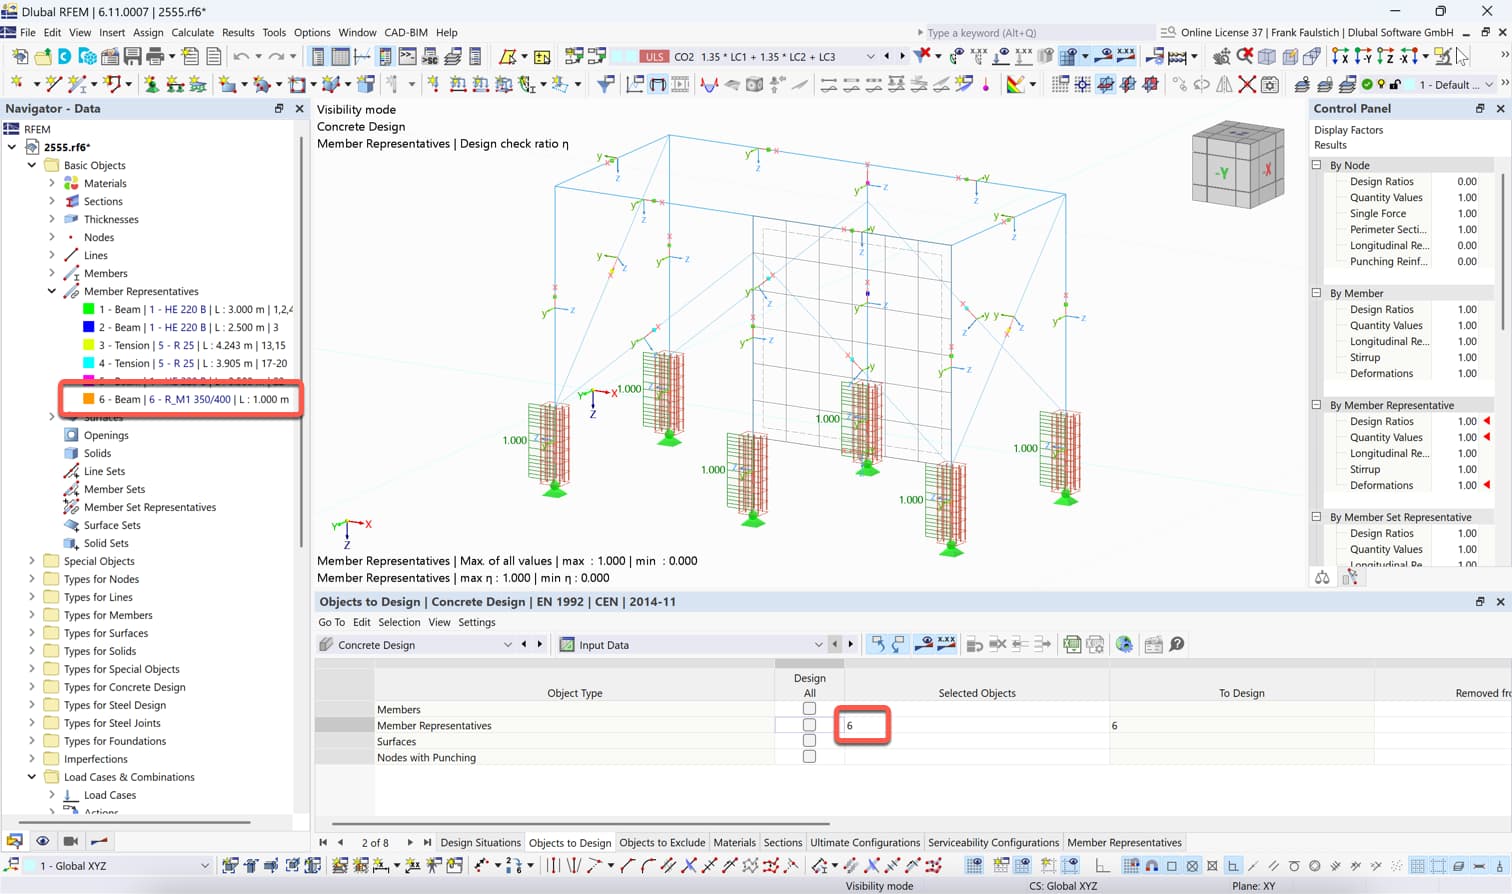Click the Print icon in the main toolbar
This screenshot has width=1512, height=894.
154,57
